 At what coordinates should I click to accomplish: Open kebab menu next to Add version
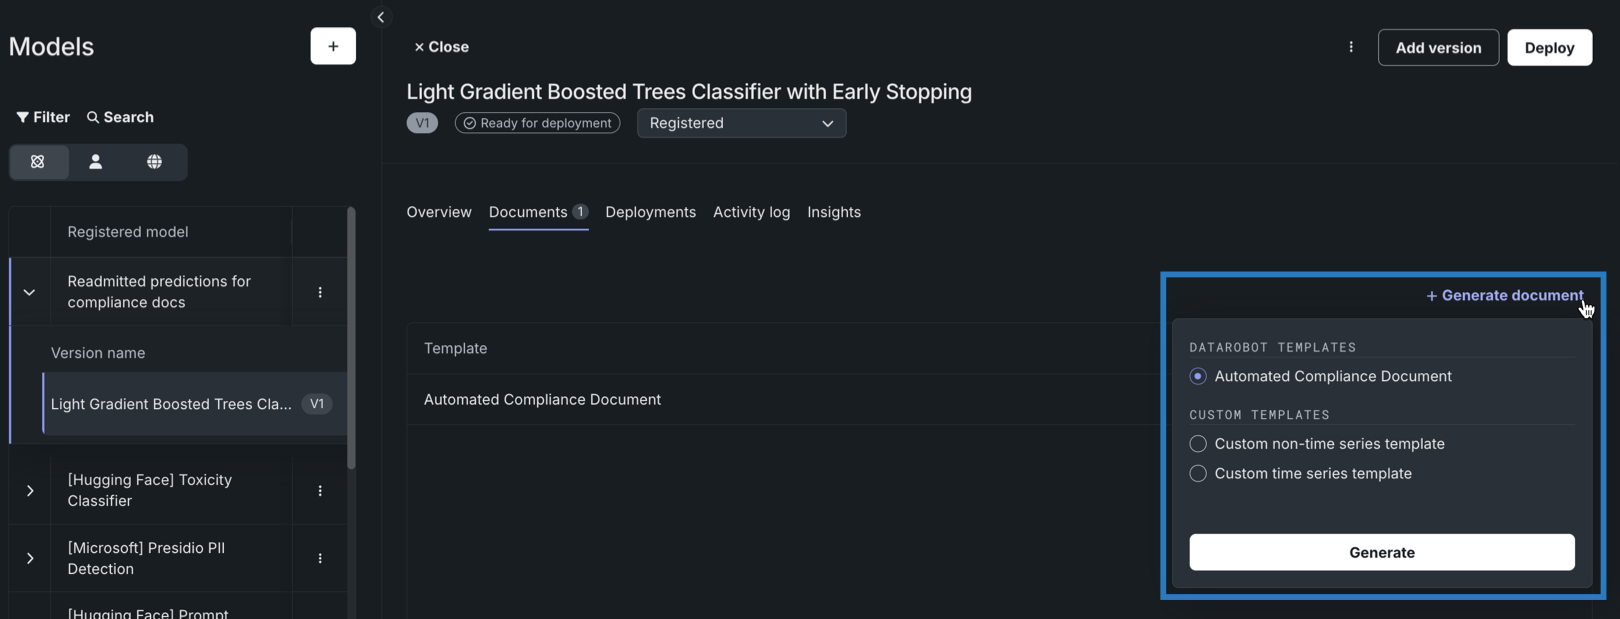point(1351,47)
